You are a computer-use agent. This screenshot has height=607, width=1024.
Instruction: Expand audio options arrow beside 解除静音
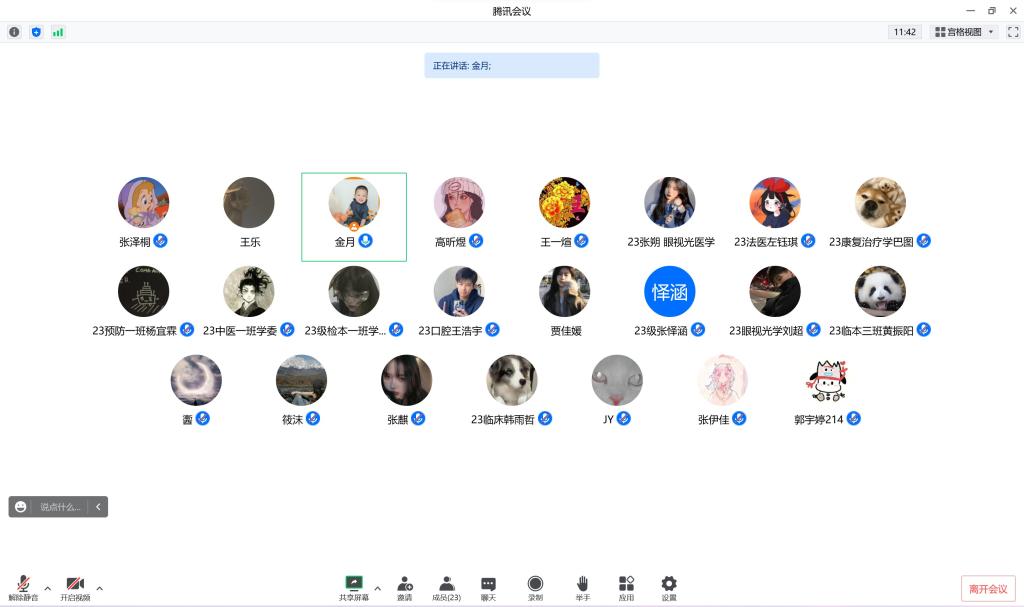[47, 588]
